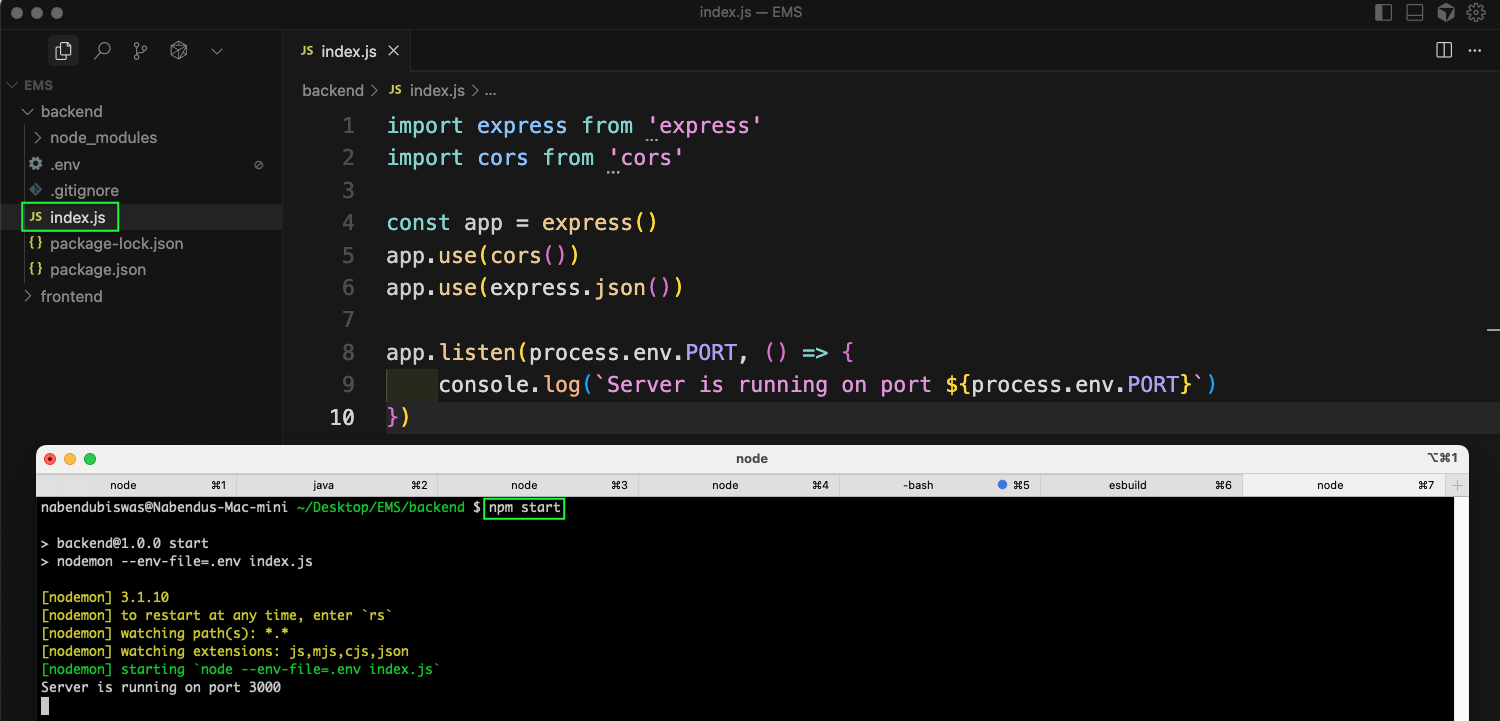This screenshot has height=721, width=1500.
Task: Open the Source Control branch icon
Action: coord(140,50)
